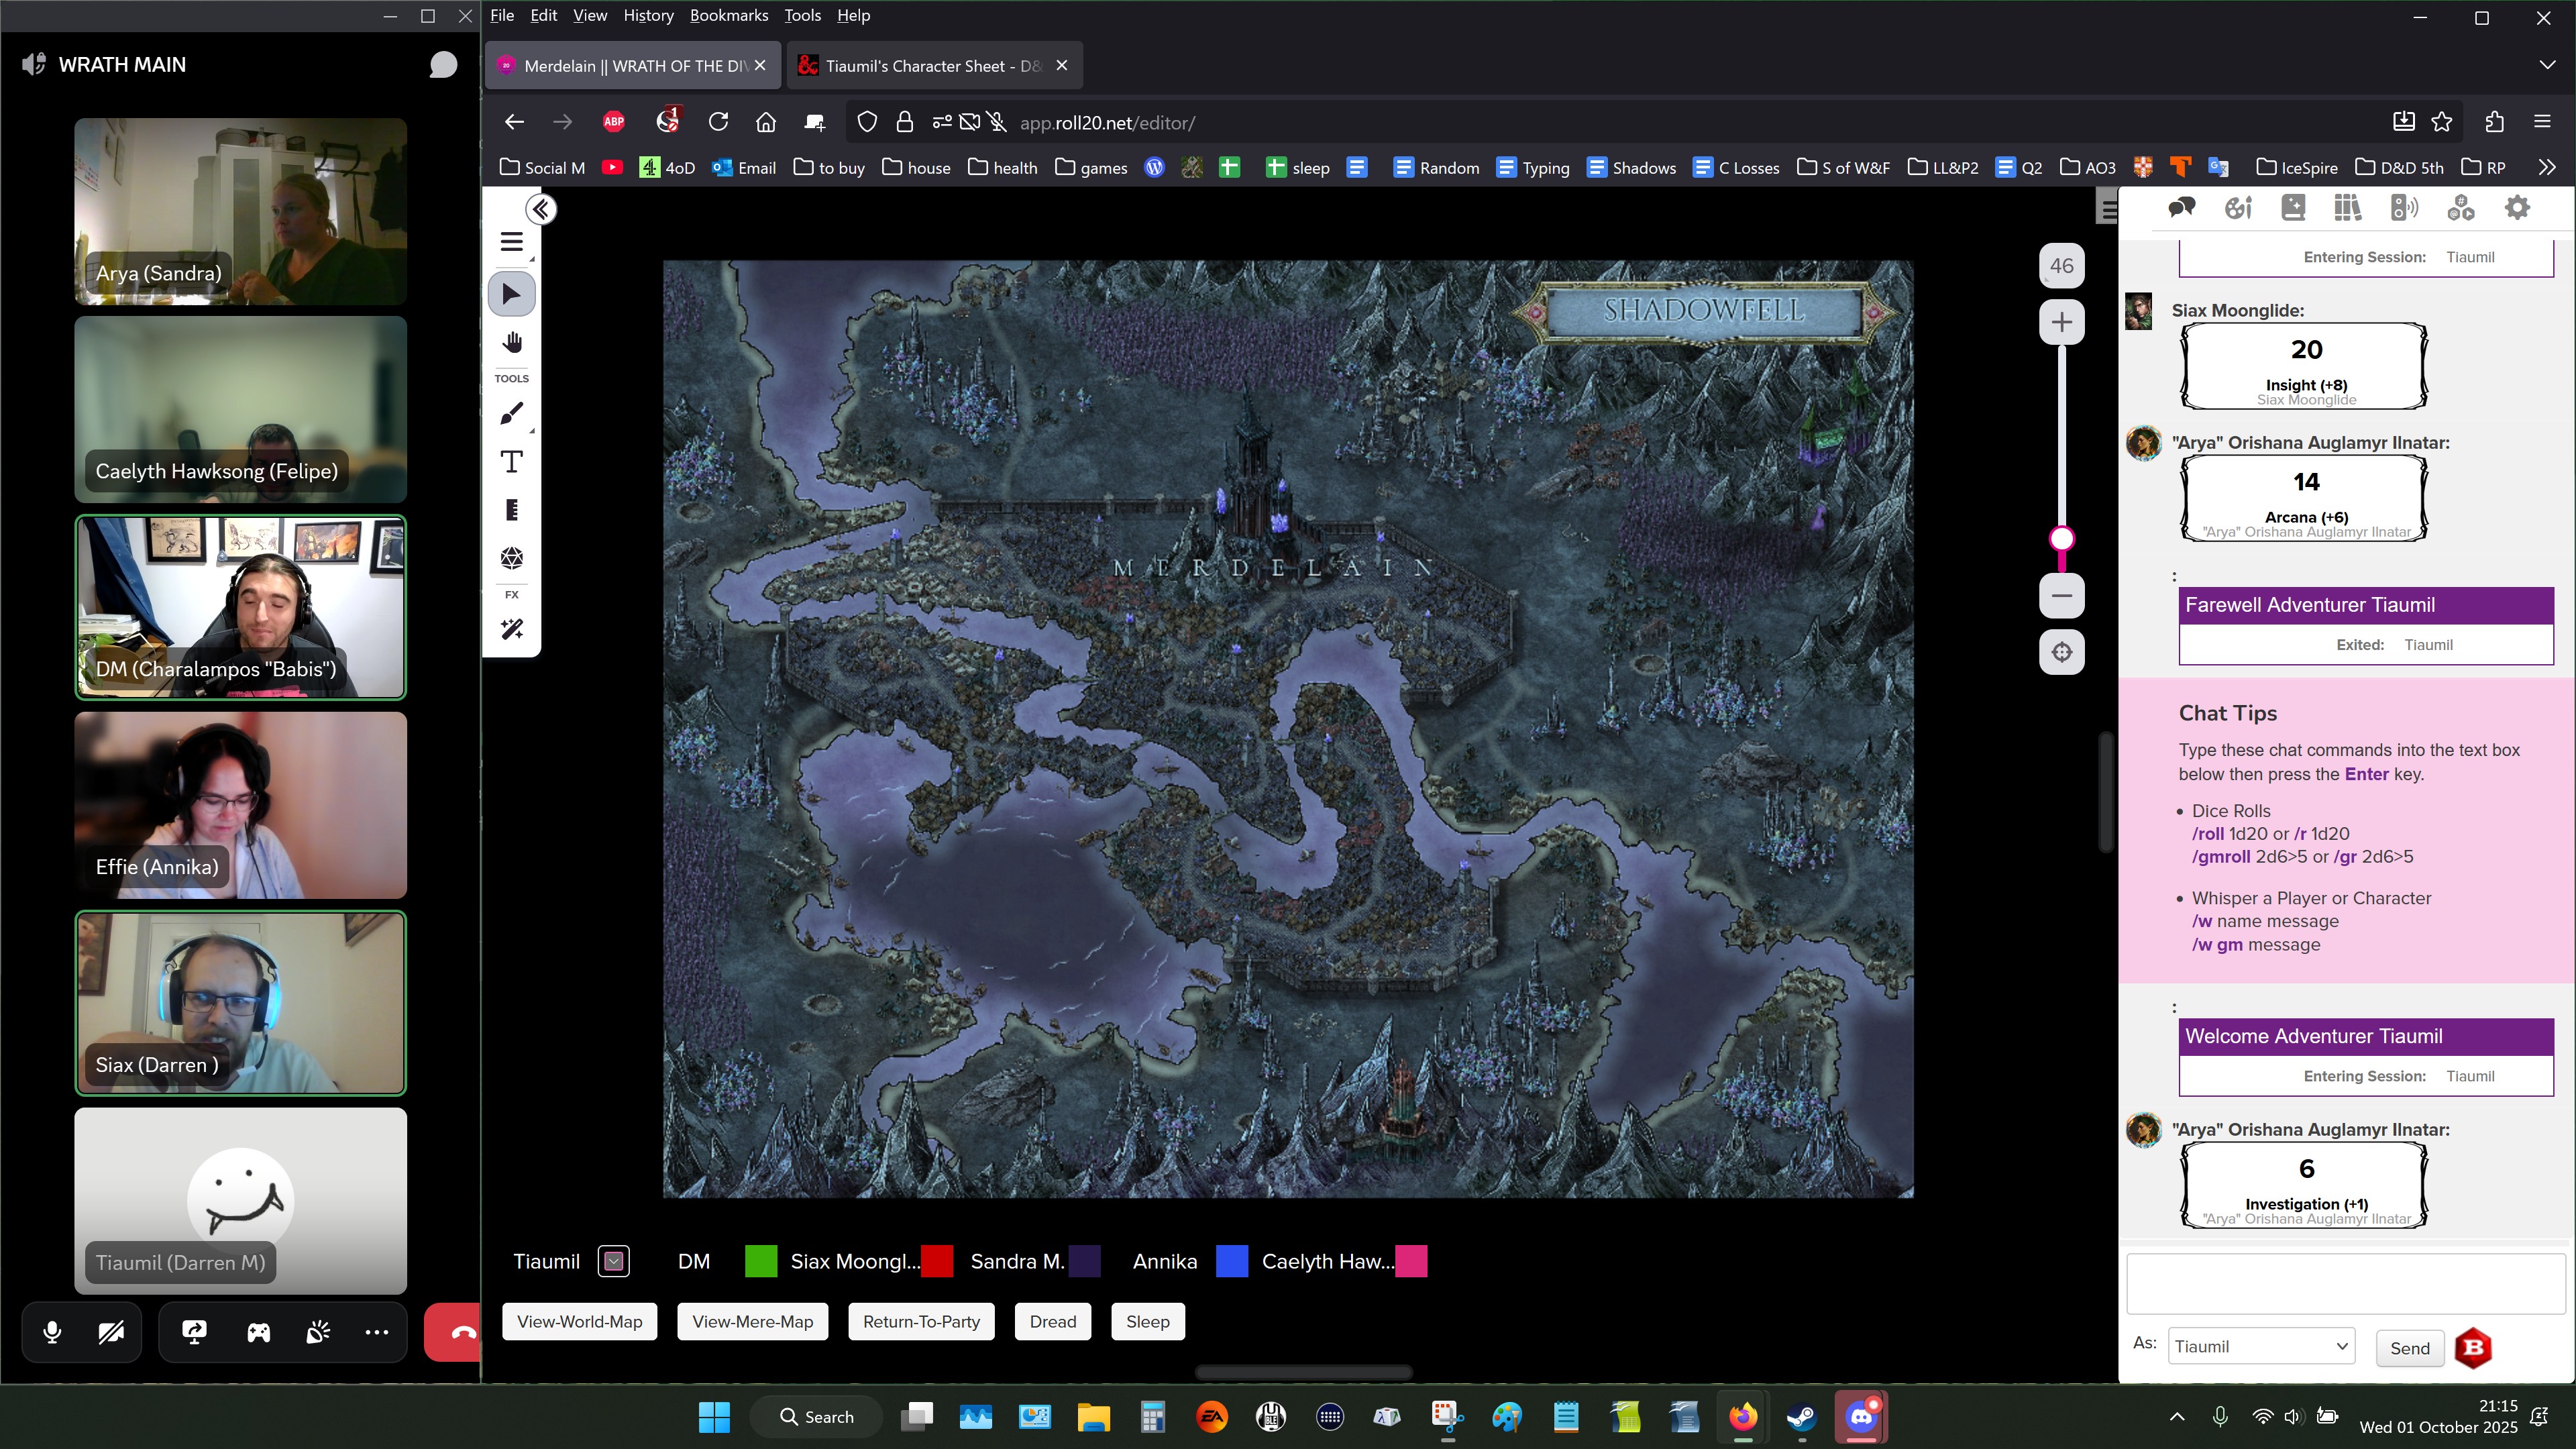Click the map zoom slider handle
Image resolution: width=2576 pixels, height=1449 pixels.
pos(2061,539)
